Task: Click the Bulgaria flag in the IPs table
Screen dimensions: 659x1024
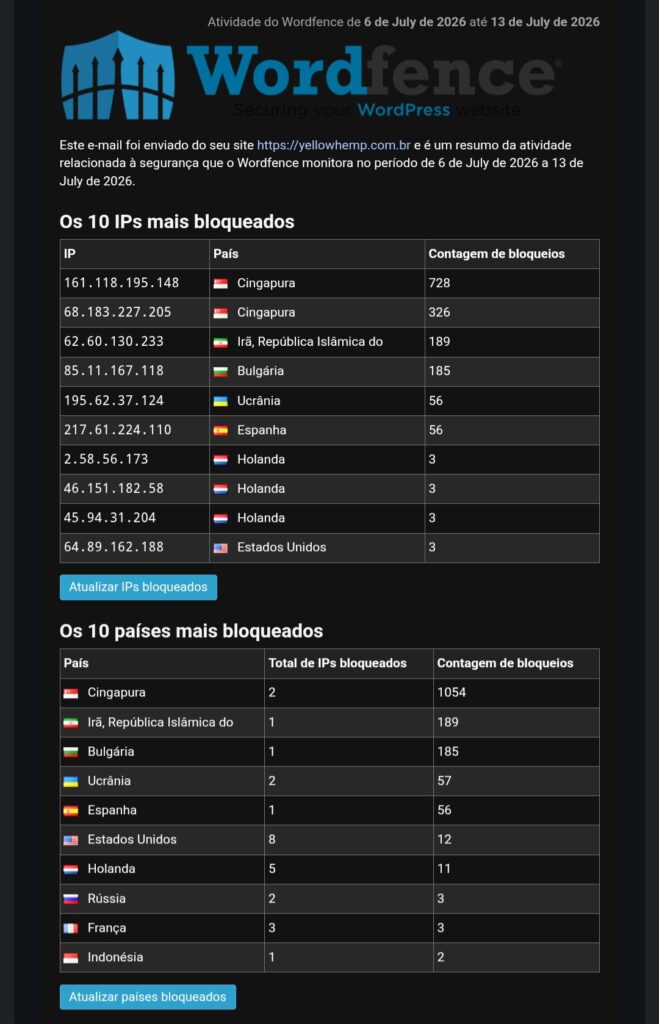Action: pos(221,372)
